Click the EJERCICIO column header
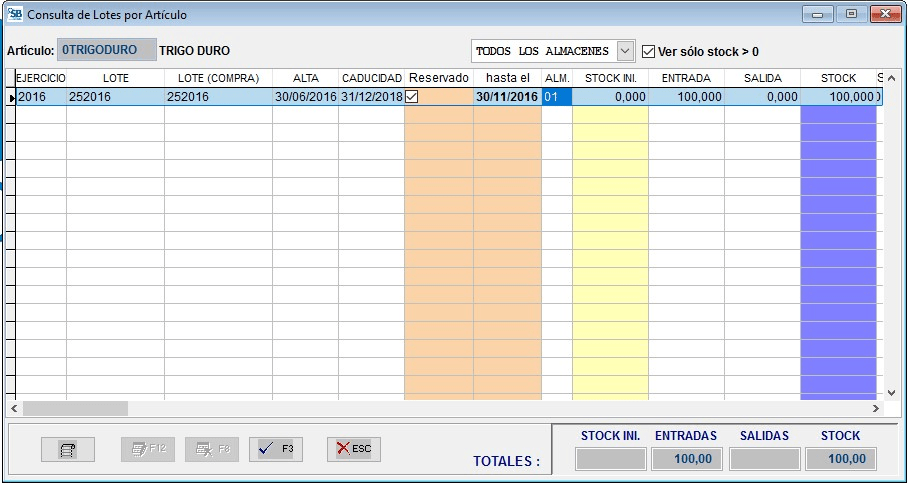Screen dimensions: 908x483 click(40, 78)
